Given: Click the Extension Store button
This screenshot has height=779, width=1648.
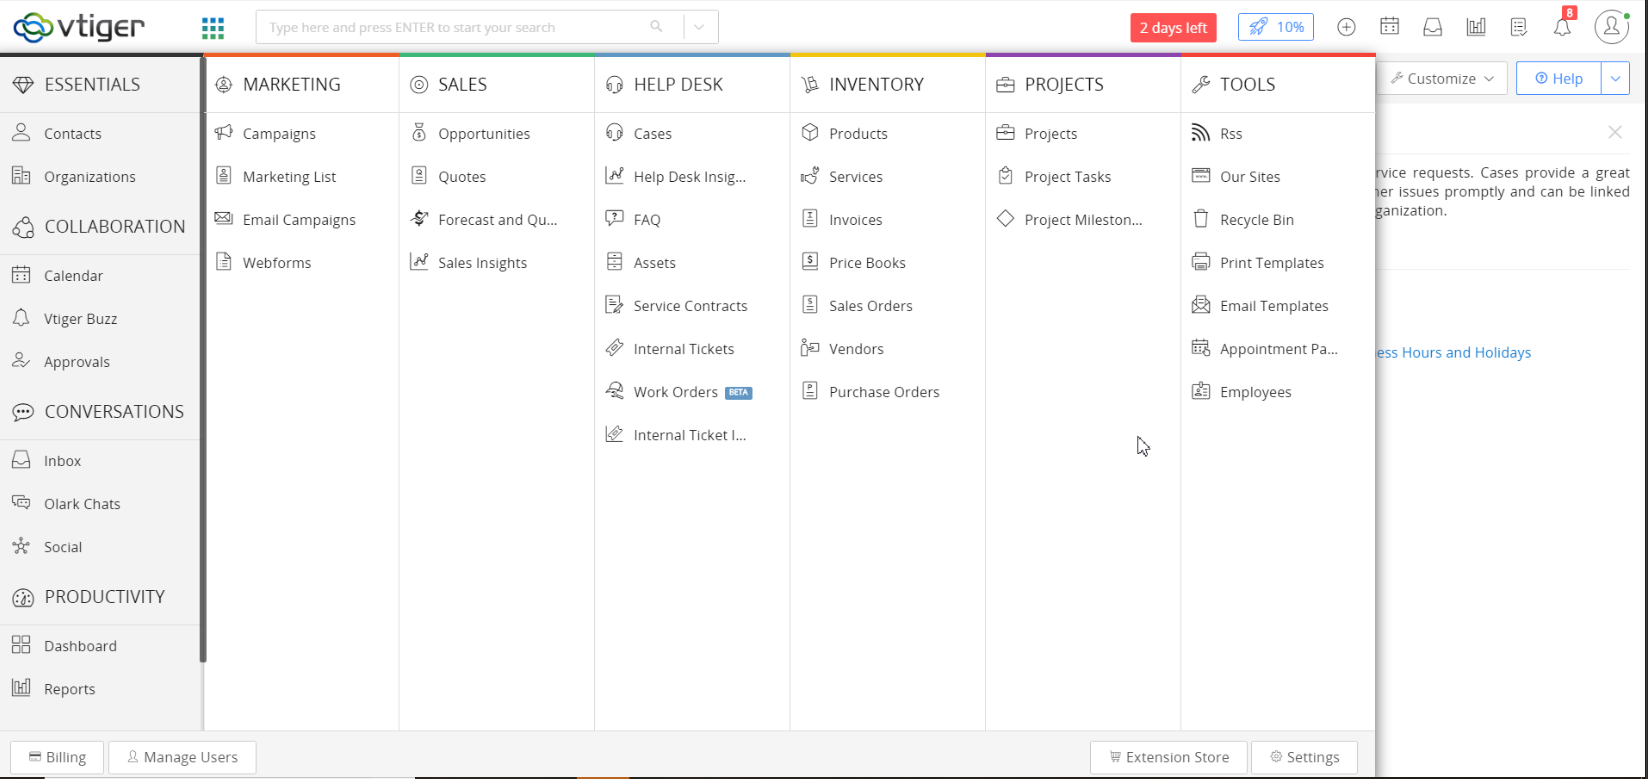Looking at the screenshot, I should tap(1168, 757).
